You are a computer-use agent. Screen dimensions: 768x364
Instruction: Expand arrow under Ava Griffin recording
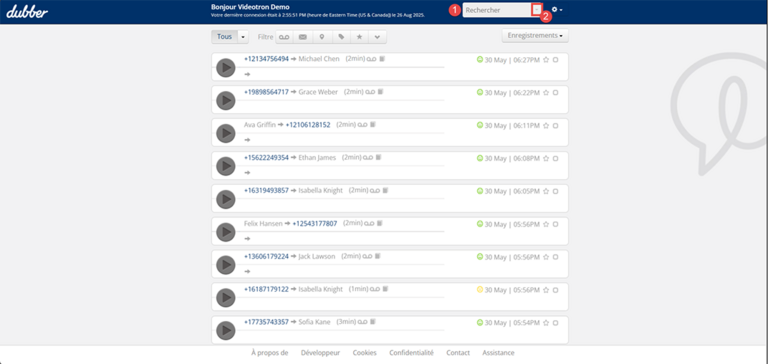point(247,140)
